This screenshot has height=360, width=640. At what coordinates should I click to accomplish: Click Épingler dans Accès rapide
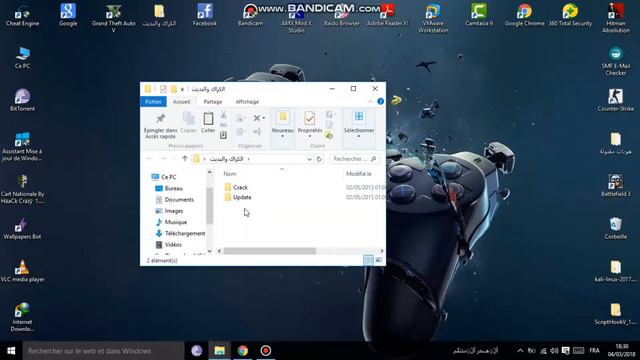(160, 126)
